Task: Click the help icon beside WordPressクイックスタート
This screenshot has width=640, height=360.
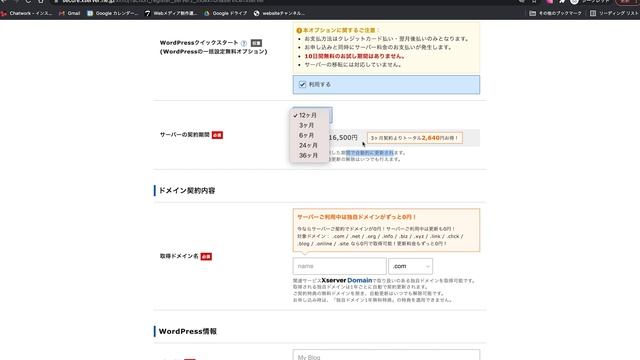Action: [x=244, y=43]
